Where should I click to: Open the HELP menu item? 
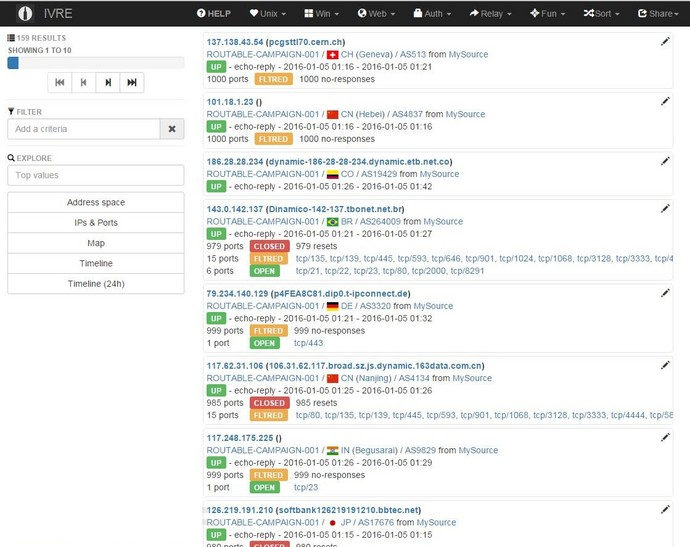click(214, 14)
